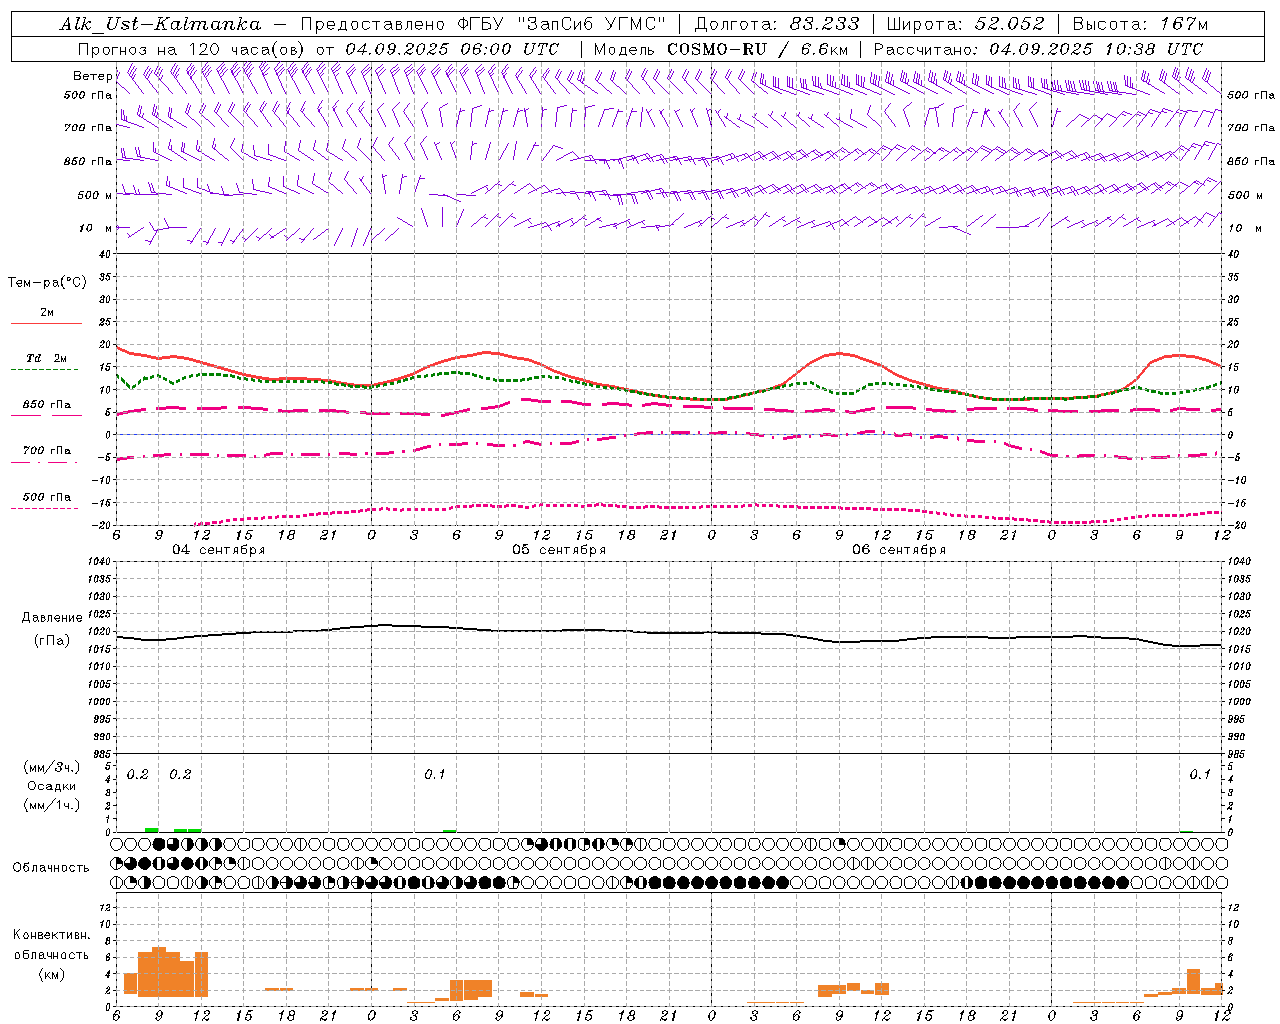Click the Модель COSMO-RU / 6.6км label
The image size is (1280, 1024).
pos(720,49)
